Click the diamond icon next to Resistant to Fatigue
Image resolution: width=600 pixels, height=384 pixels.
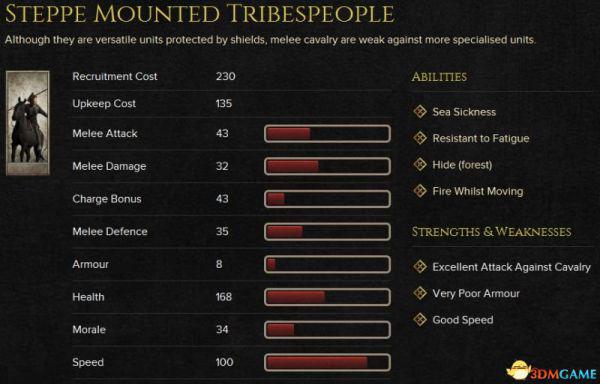click(x=420, y=138)
